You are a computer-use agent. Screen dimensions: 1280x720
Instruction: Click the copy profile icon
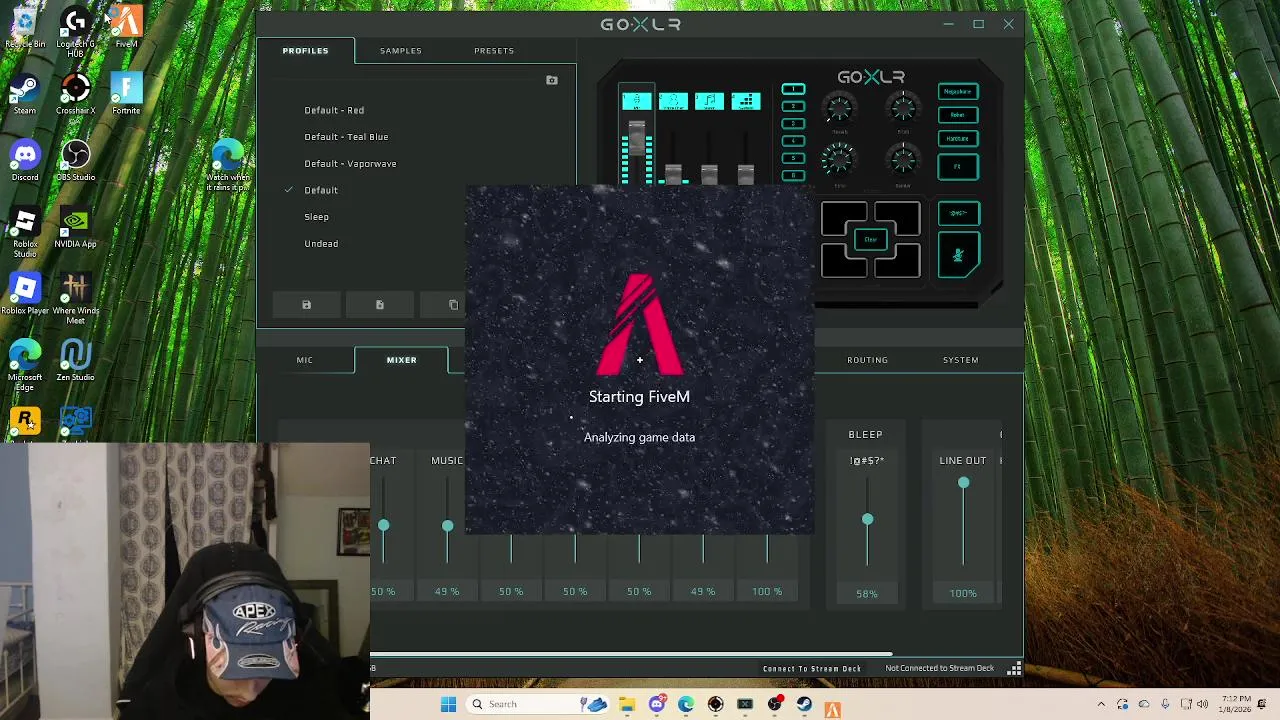[x=453, y=305]
